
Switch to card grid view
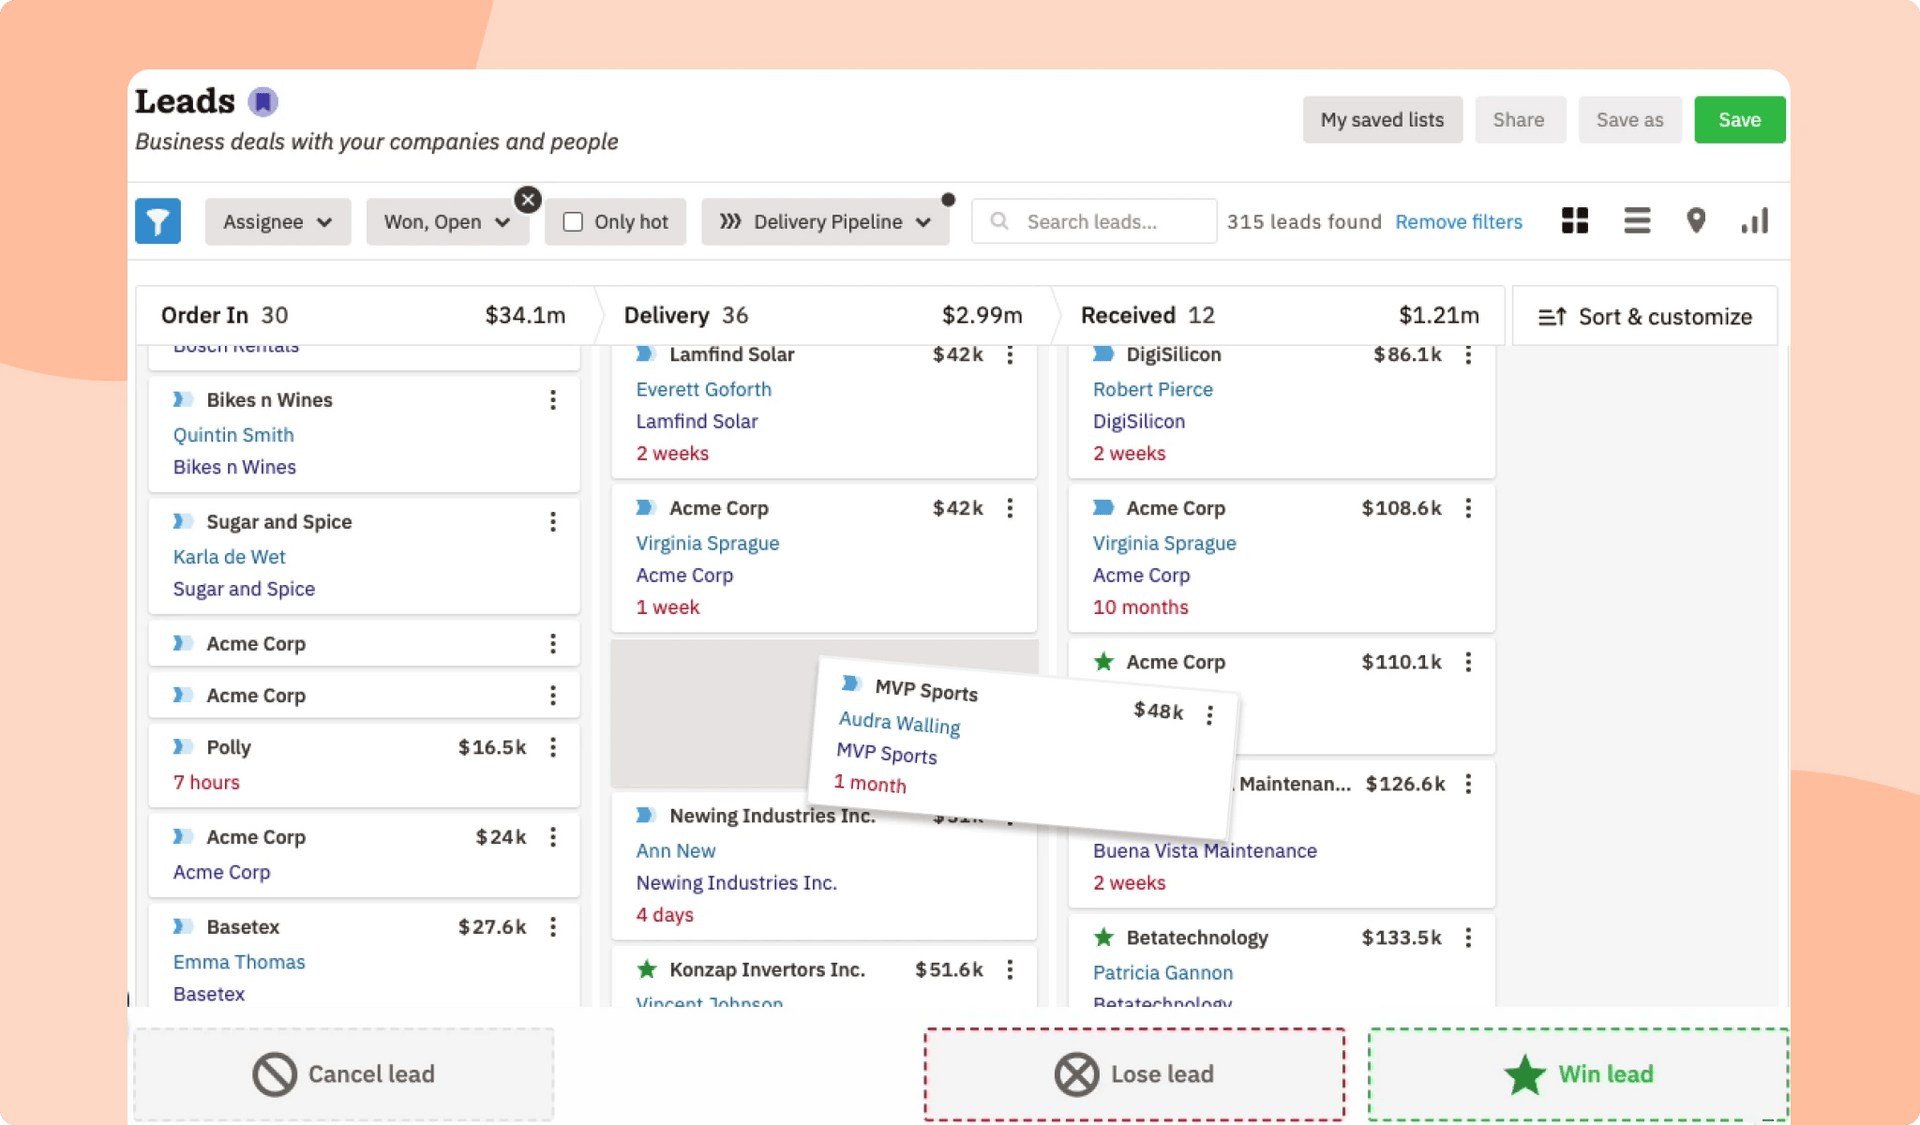[x=1573, y=220]
